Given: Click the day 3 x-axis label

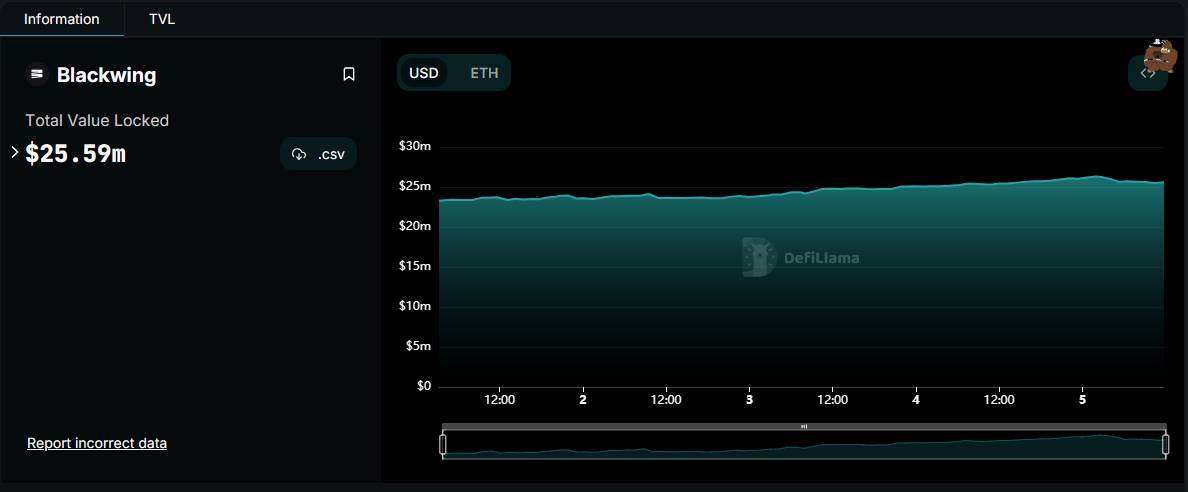Looking at the screenshot, I should [749, 400].
